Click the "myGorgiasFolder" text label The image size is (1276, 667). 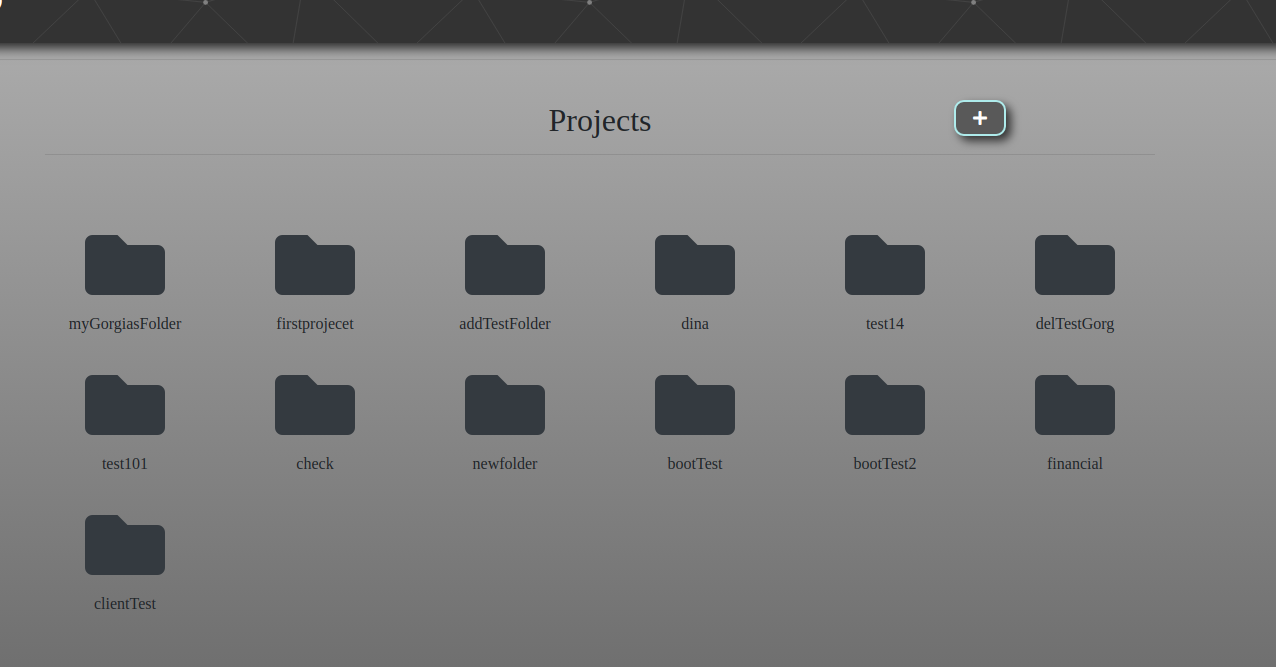(125, 324)
